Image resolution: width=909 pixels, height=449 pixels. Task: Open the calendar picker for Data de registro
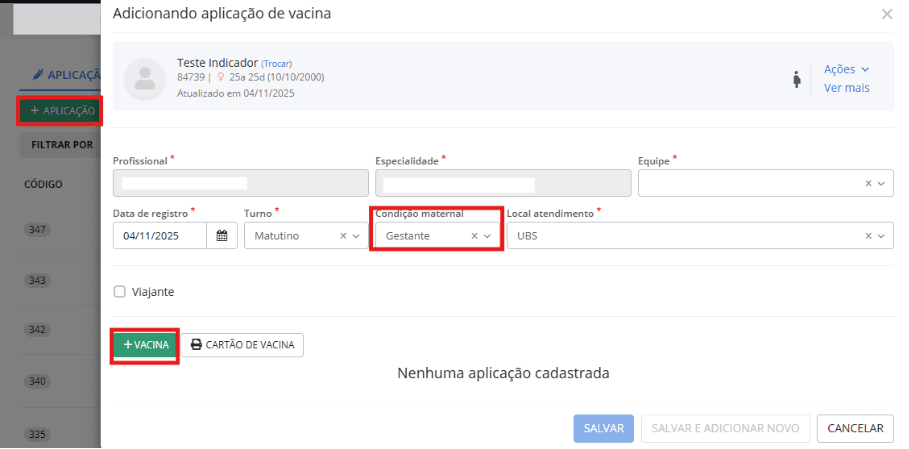(x=221, y=236)
